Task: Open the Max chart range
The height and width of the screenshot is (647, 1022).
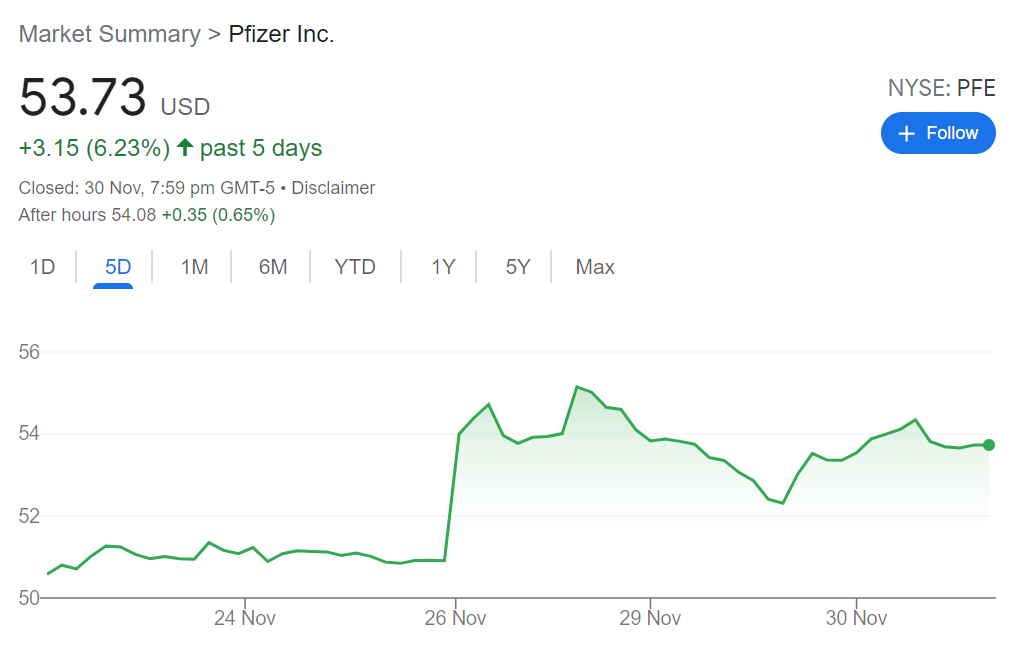Action: point(595,267)
